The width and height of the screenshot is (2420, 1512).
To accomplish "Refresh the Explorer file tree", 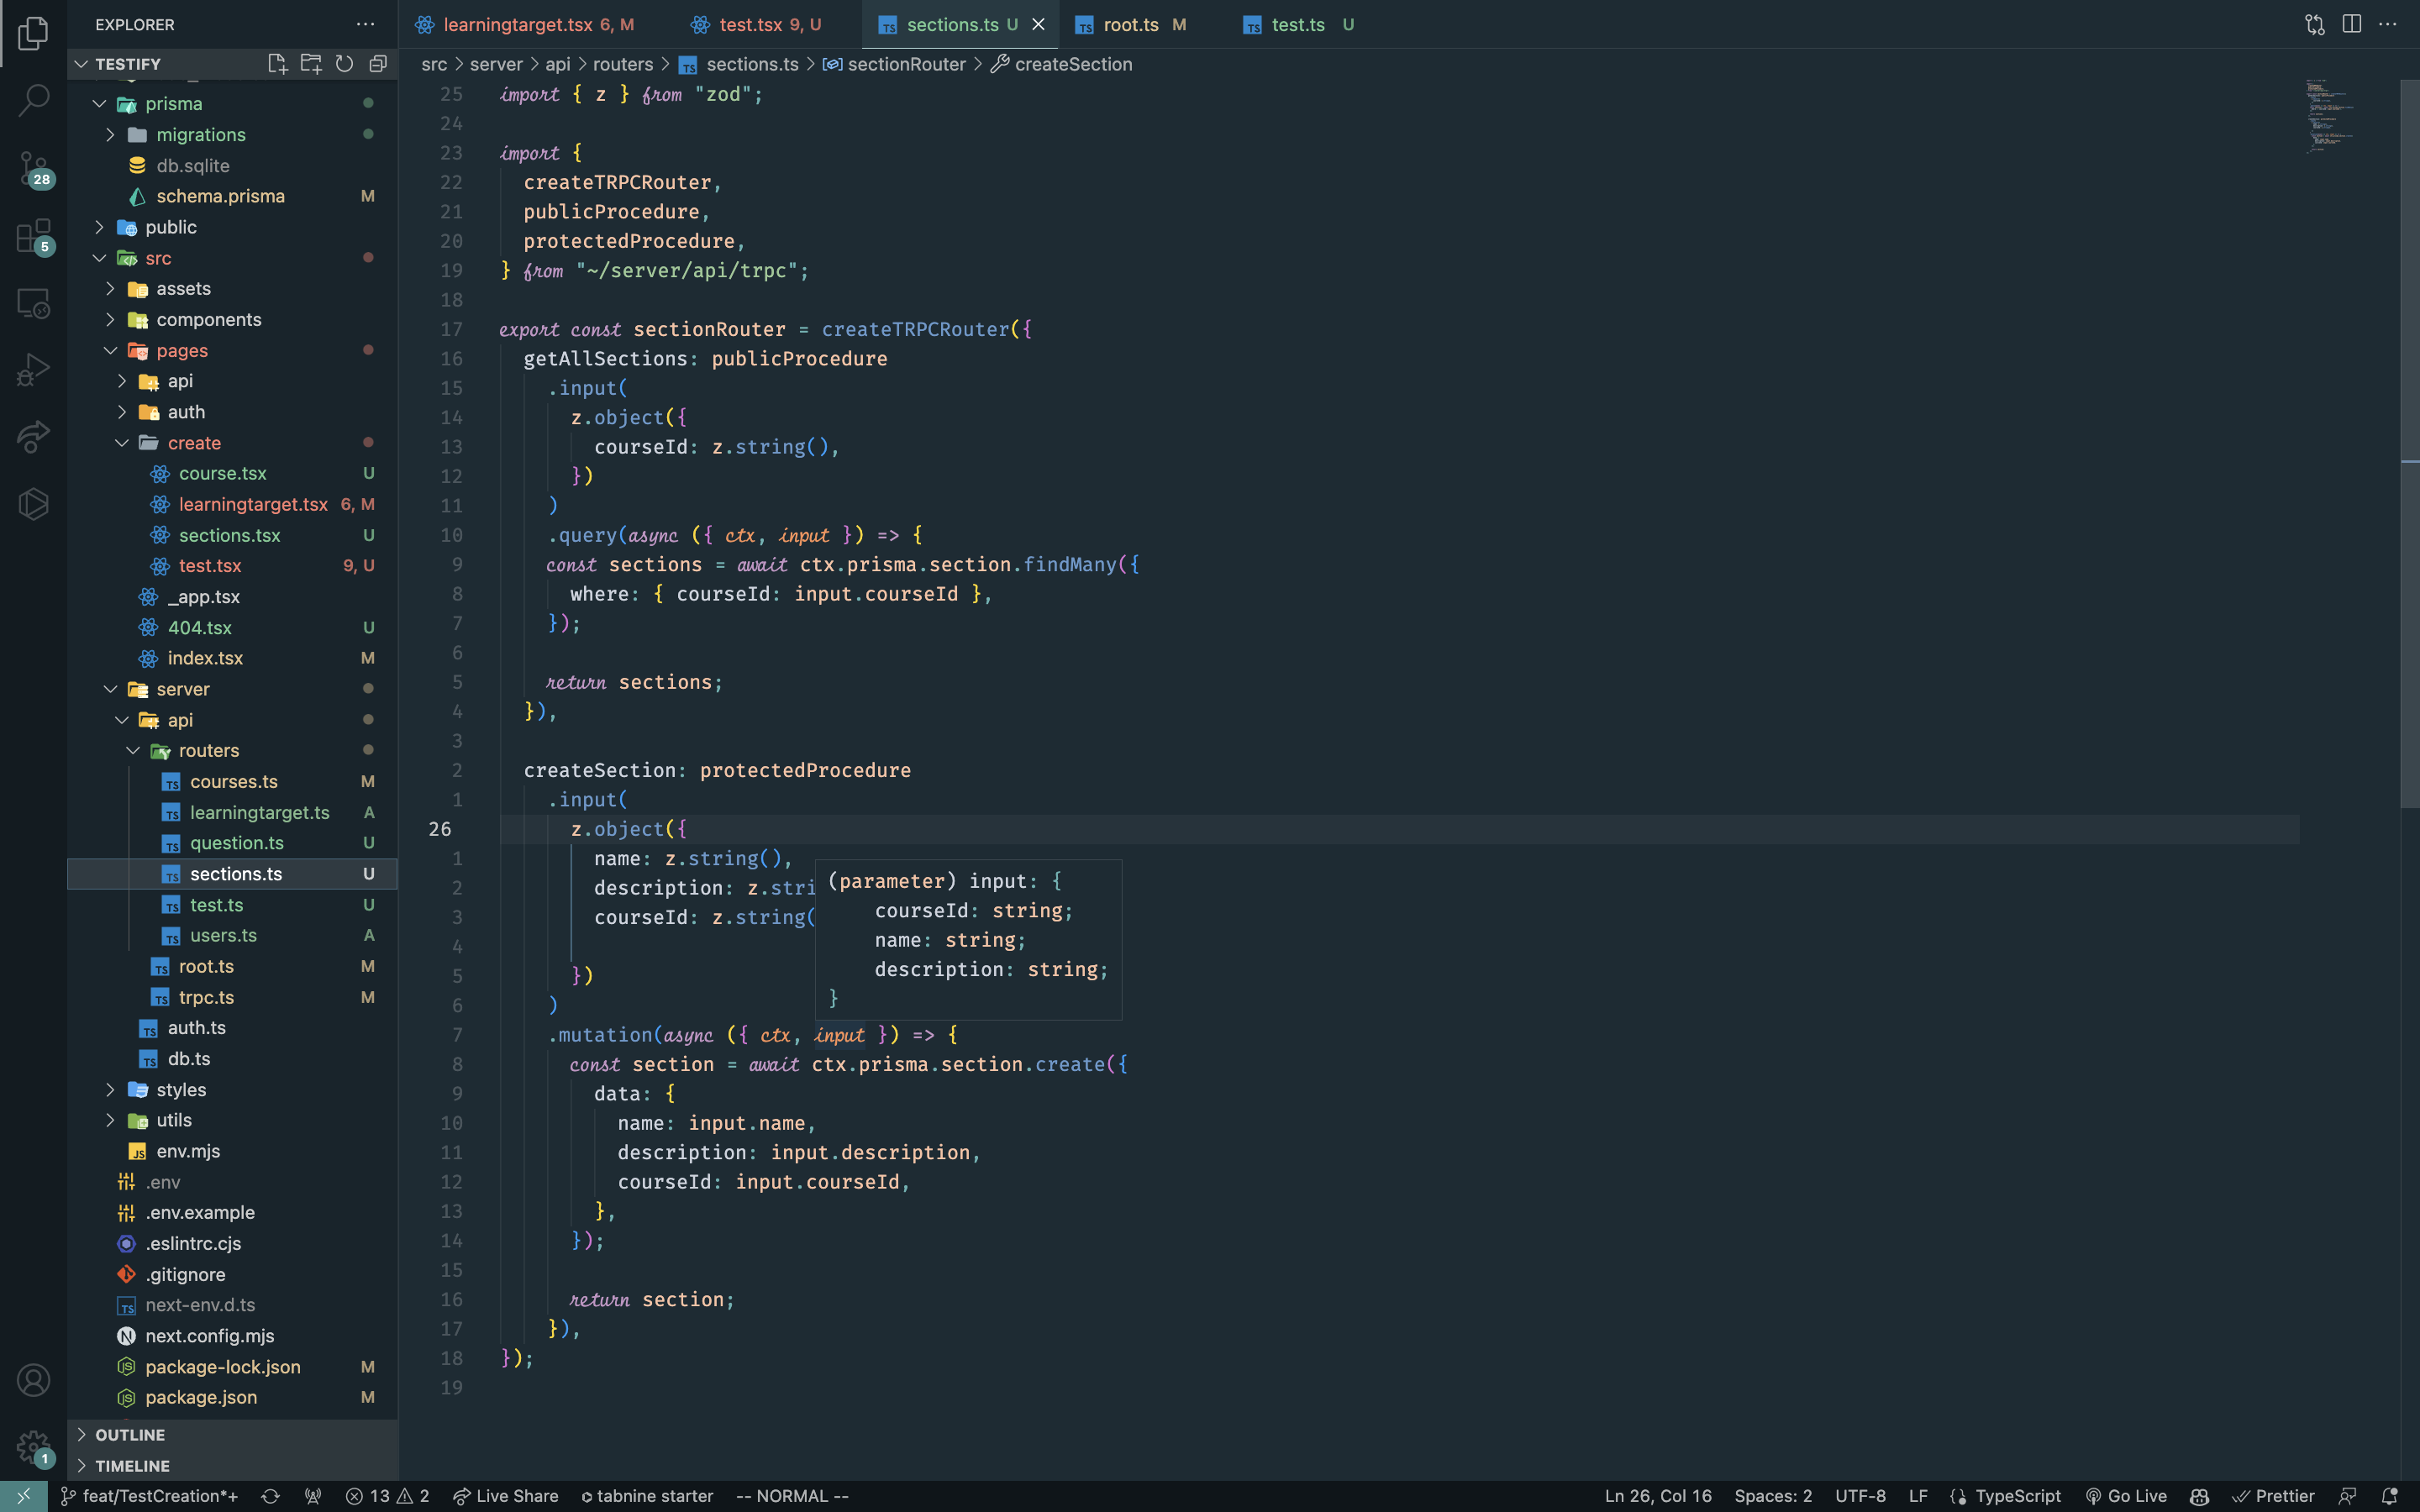I will (x=344, y=62).
